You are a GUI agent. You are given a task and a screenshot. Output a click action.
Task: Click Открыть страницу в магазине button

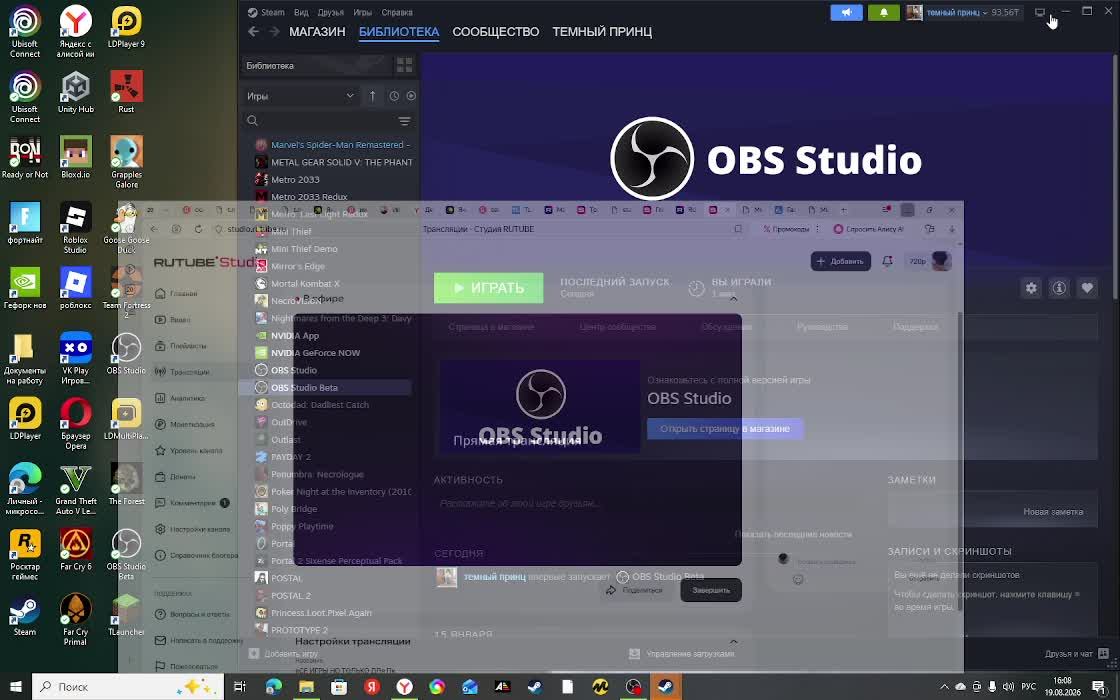coord(725,429)
